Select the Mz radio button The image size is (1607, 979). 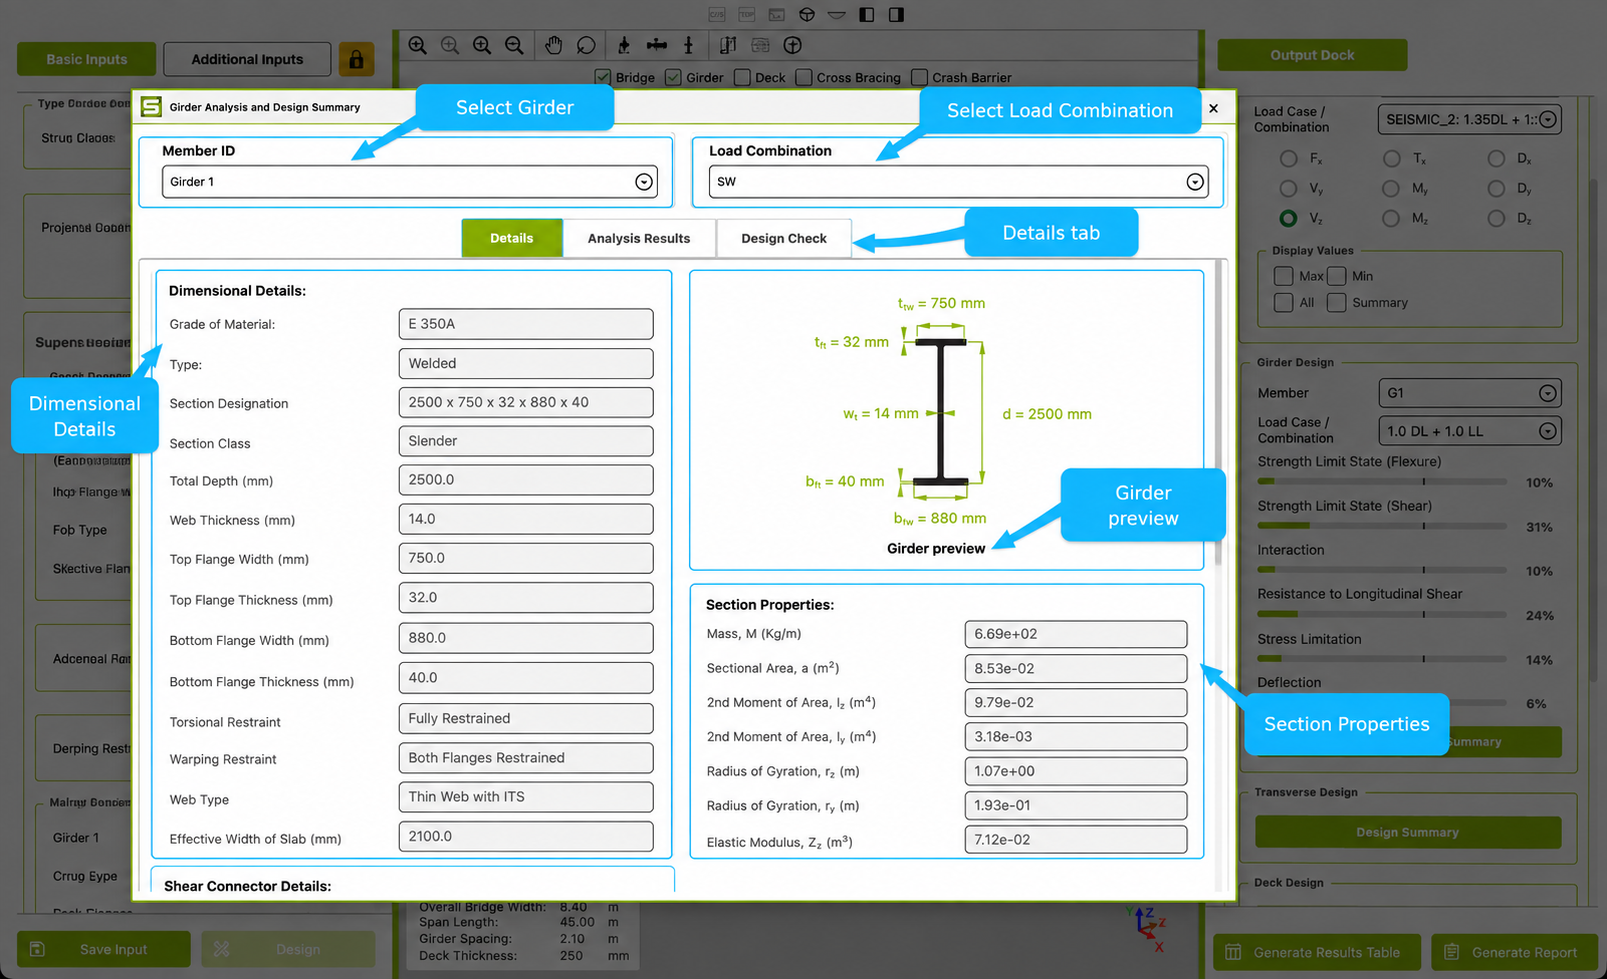point(1391,218)
